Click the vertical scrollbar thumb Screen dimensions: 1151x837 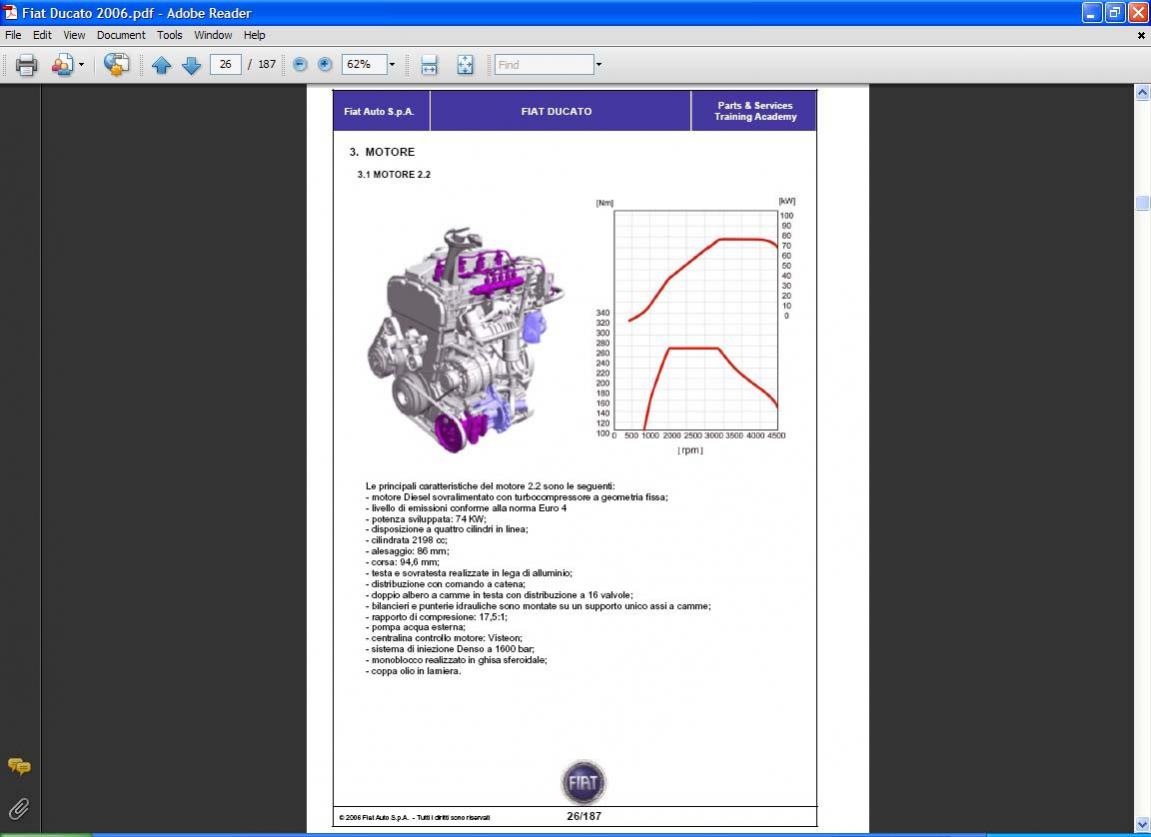click(1142, 204)
